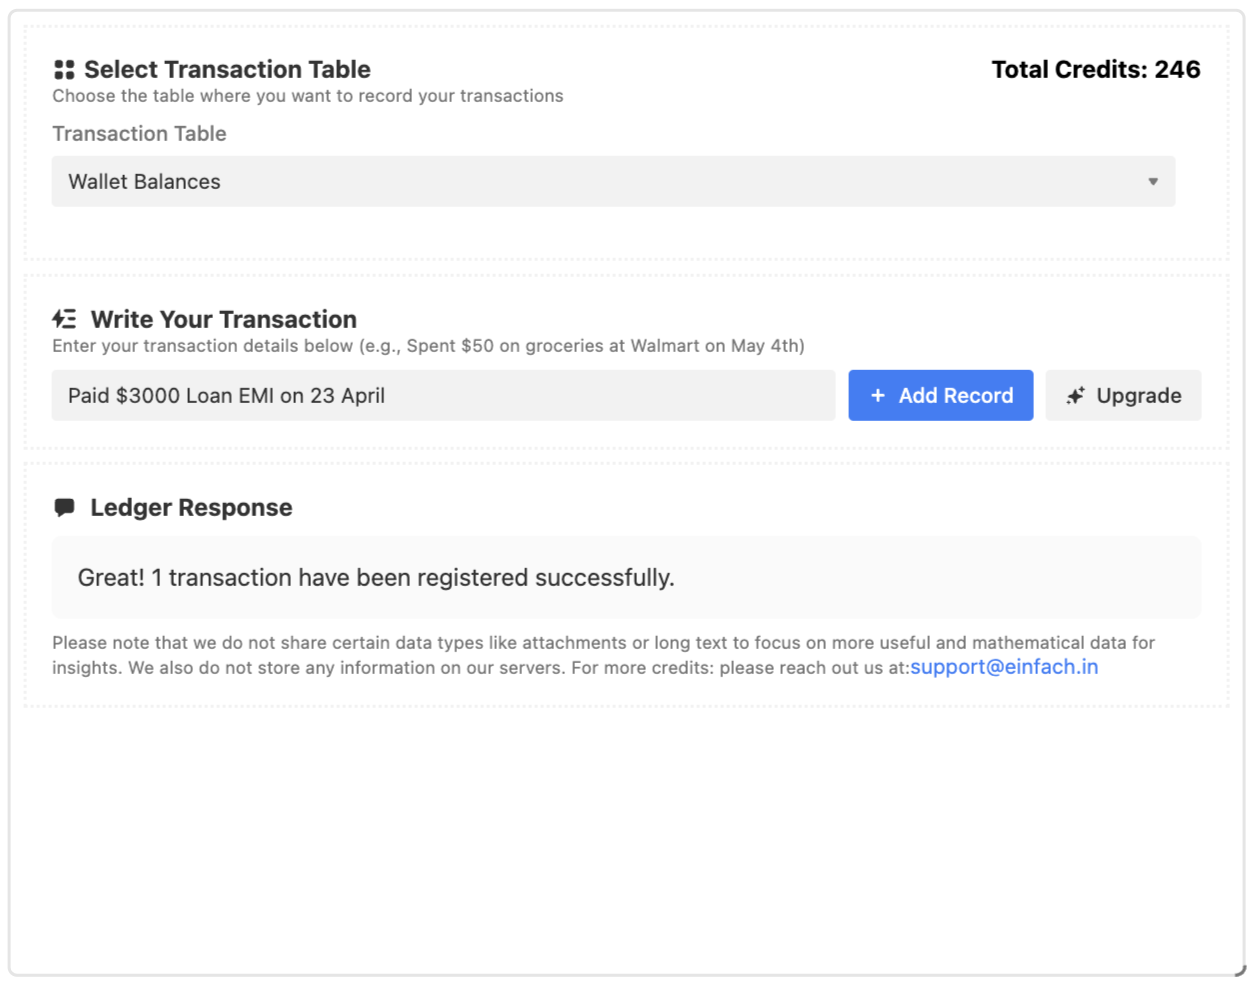Open the Wallet Balances table dropdown
This screenshot has width=1258, height=992.
[x=612, y=182]
